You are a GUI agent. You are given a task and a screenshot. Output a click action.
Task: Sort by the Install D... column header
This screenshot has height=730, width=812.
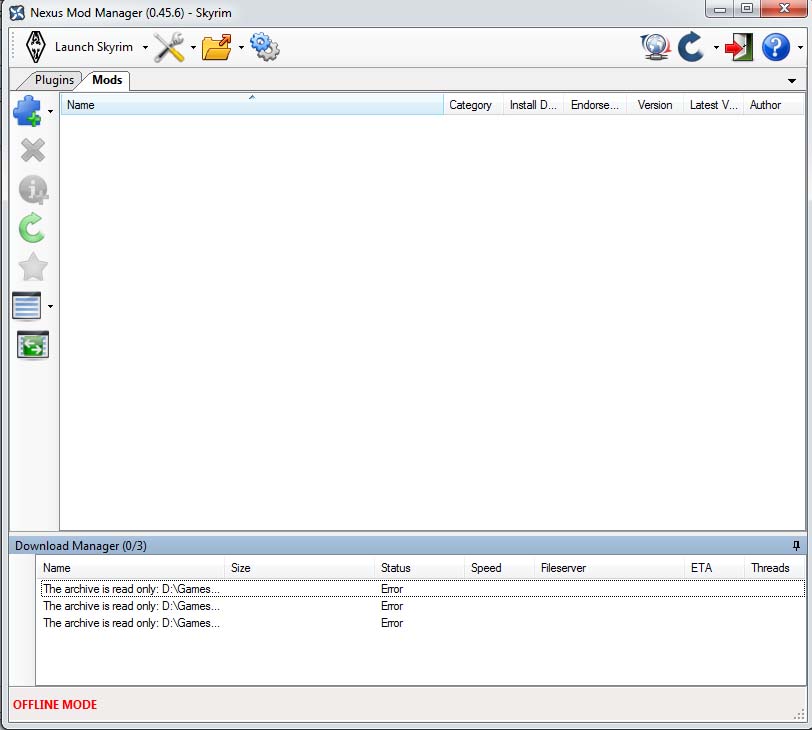[x=533, y=105]
